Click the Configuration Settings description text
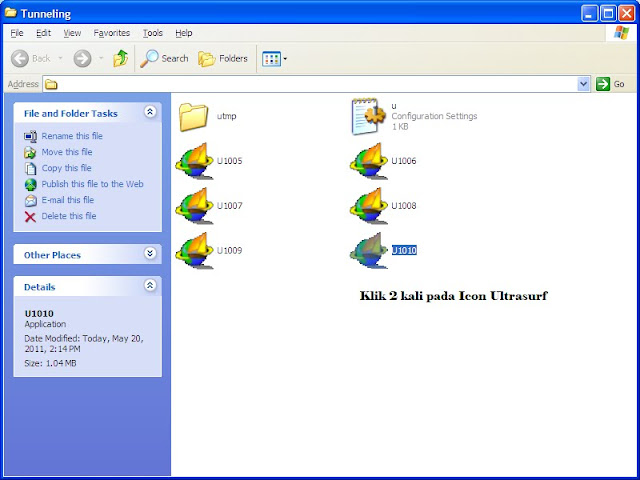This screenshot has width=640, height=480. 434,116
